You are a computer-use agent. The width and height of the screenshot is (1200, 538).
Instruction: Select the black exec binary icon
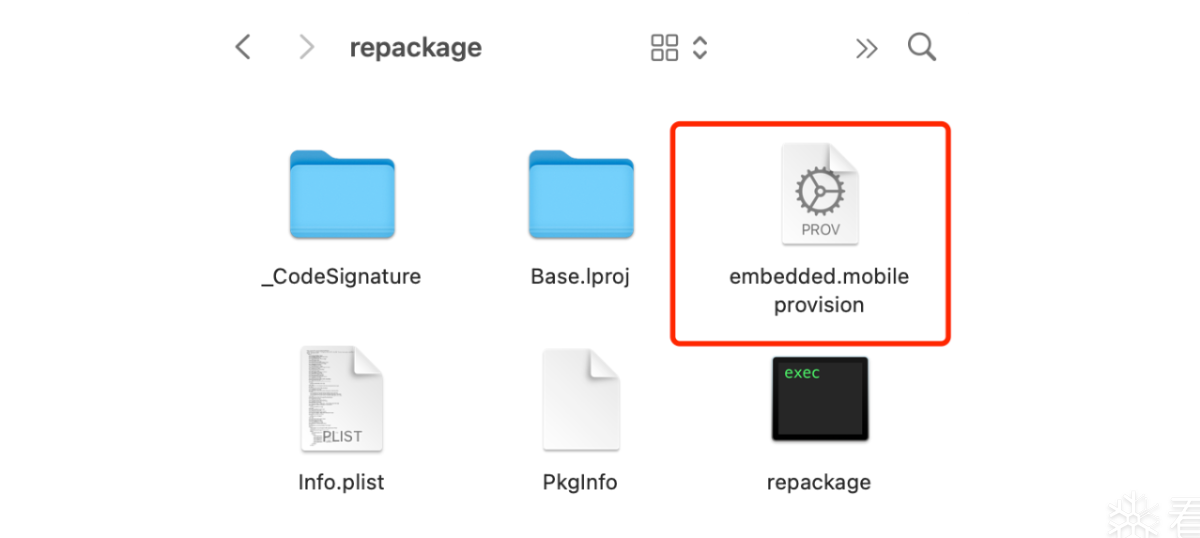(x=820, y=399)
